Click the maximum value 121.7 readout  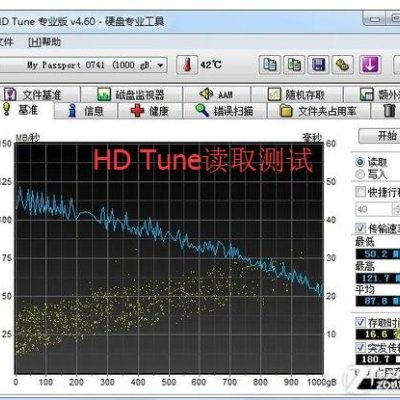(378, 278)
